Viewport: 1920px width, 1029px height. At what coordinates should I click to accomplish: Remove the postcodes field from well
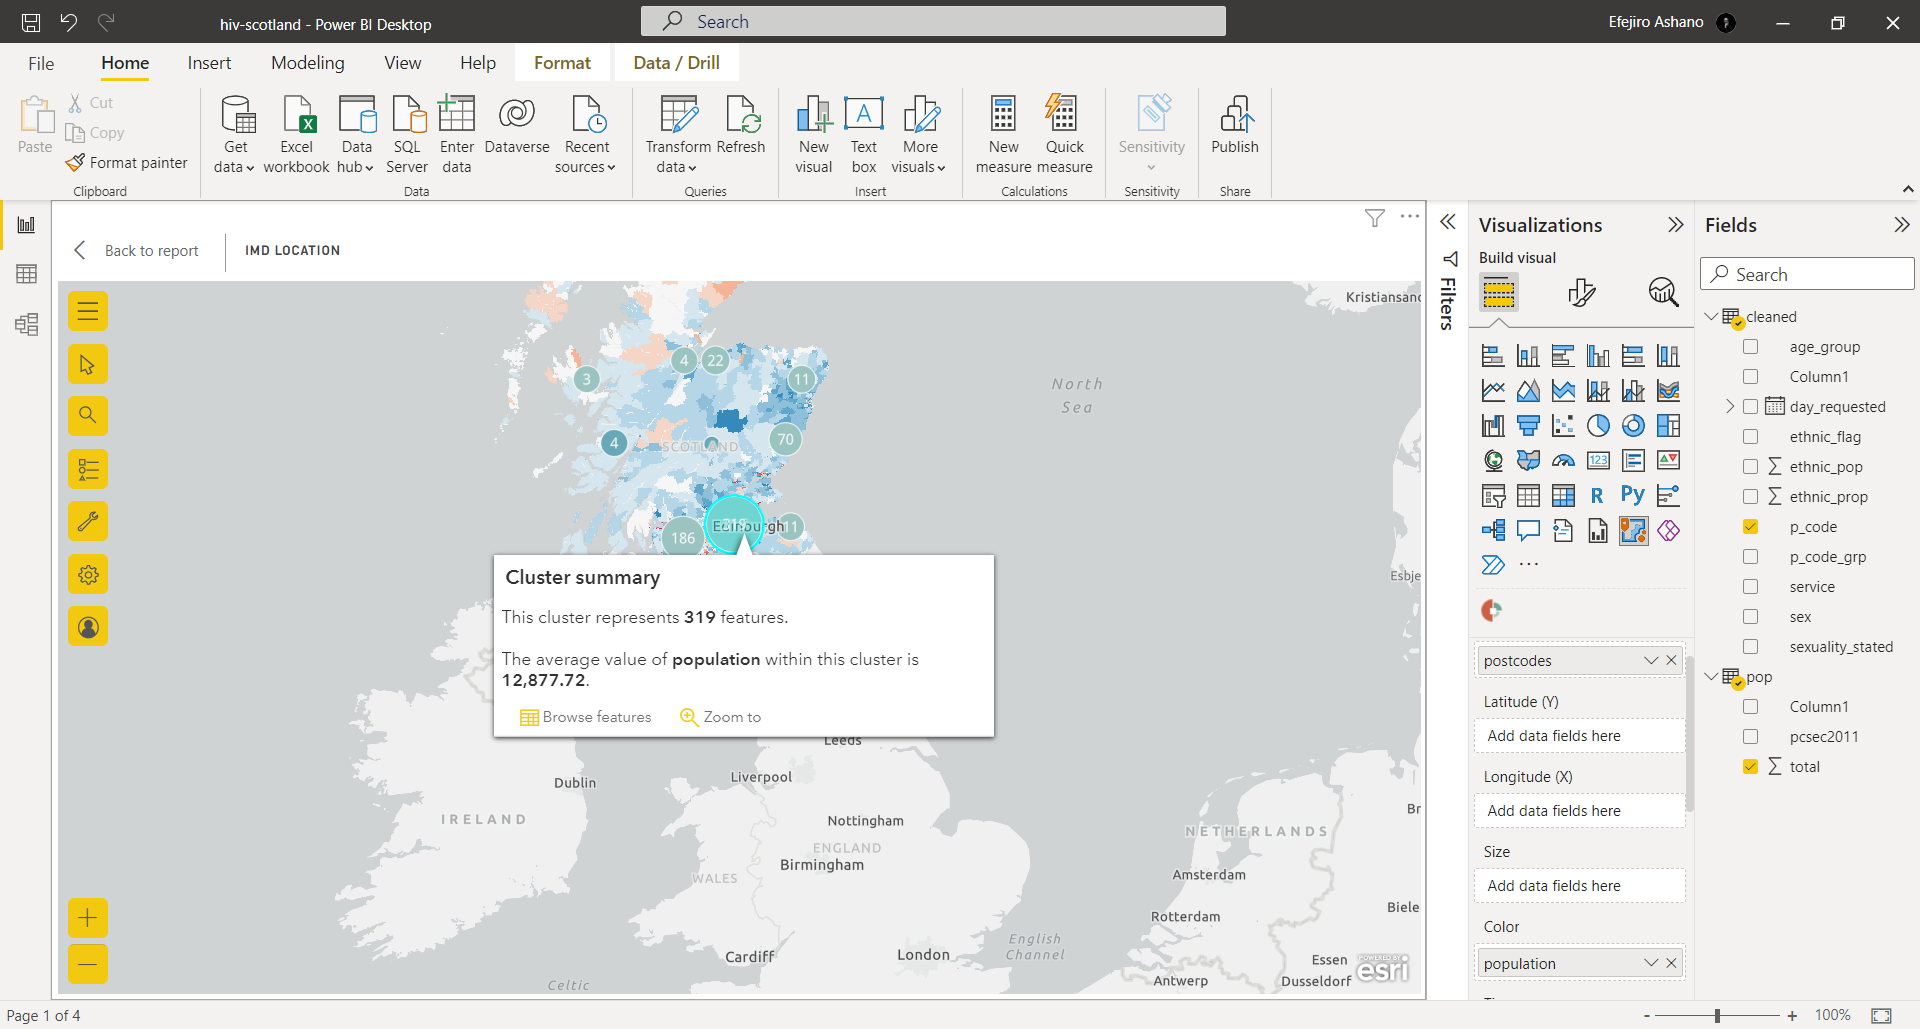pyautogui.click(x=1671, y=660)
